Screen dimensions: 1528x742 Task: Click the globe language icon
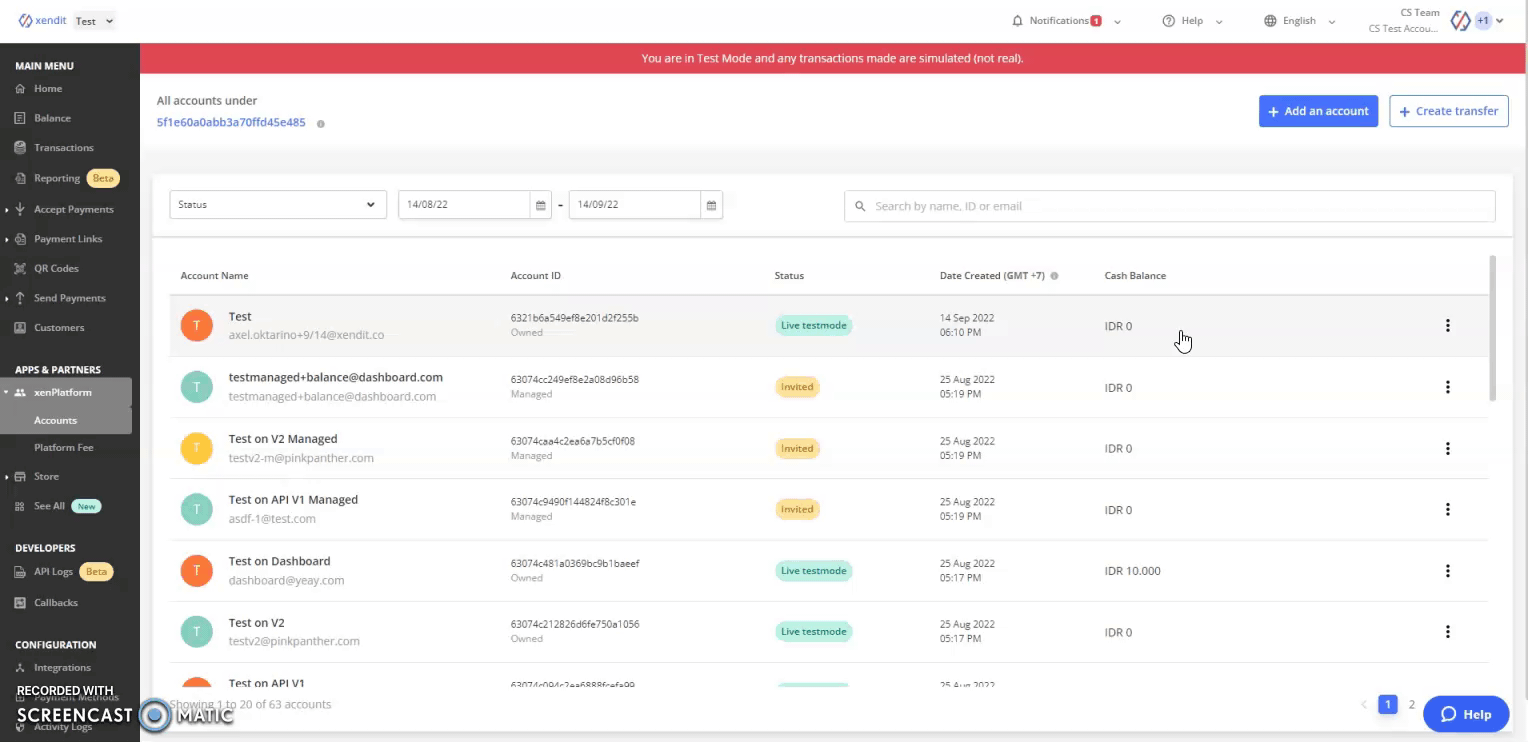point(1270,21)
